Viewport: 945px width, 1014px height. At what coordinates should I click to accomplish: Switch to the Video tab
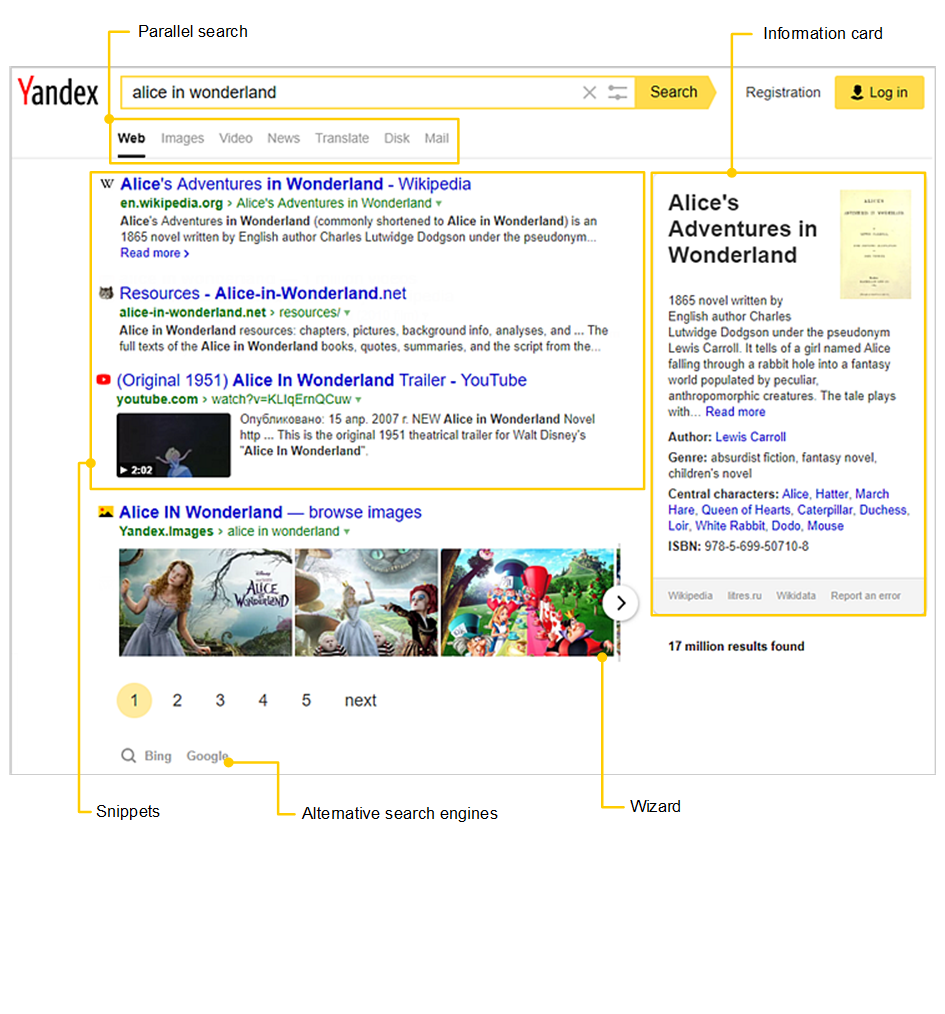tap(235, 138)
